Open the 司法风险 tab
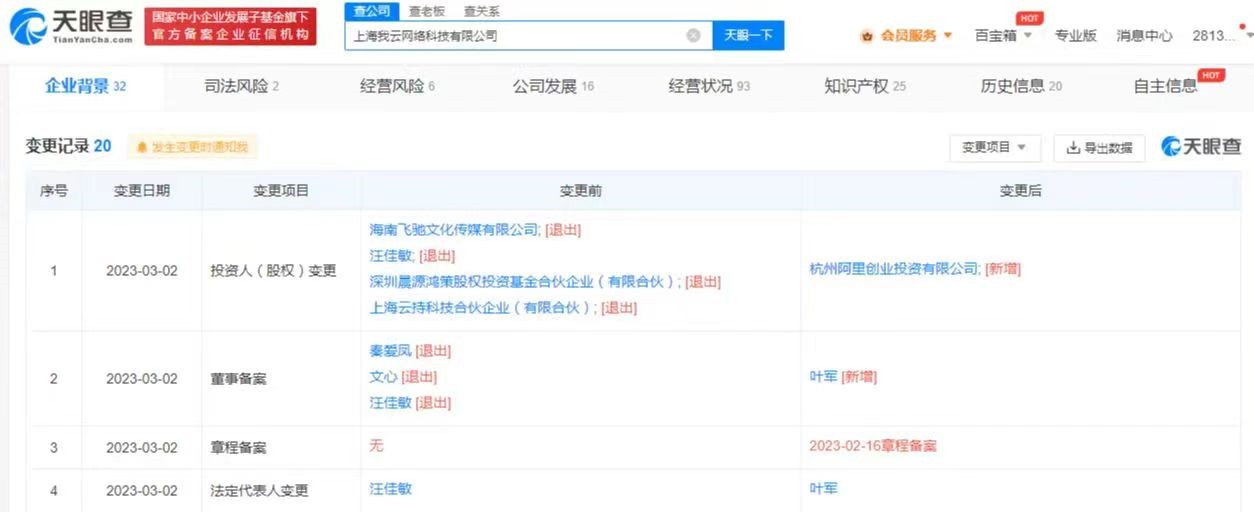 click(x=241, y=86)
